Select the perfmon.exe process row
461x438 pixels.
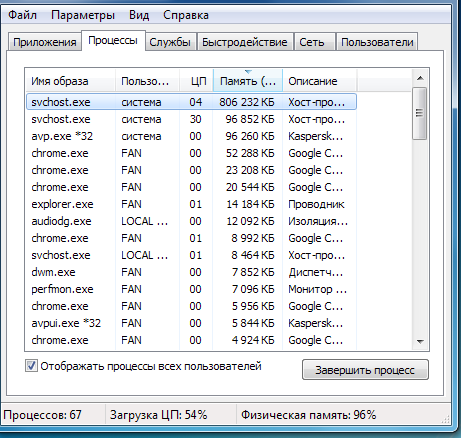(x=191, y=289)
